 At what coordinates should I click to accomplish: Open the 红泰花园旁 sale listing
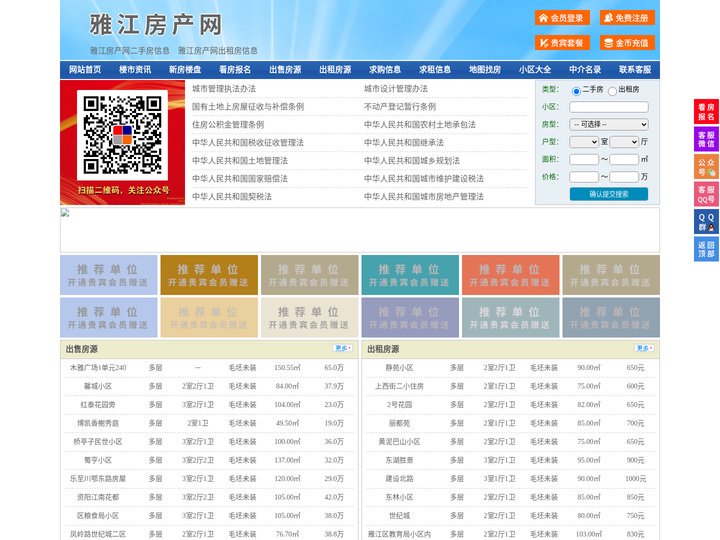click(98, 405)
